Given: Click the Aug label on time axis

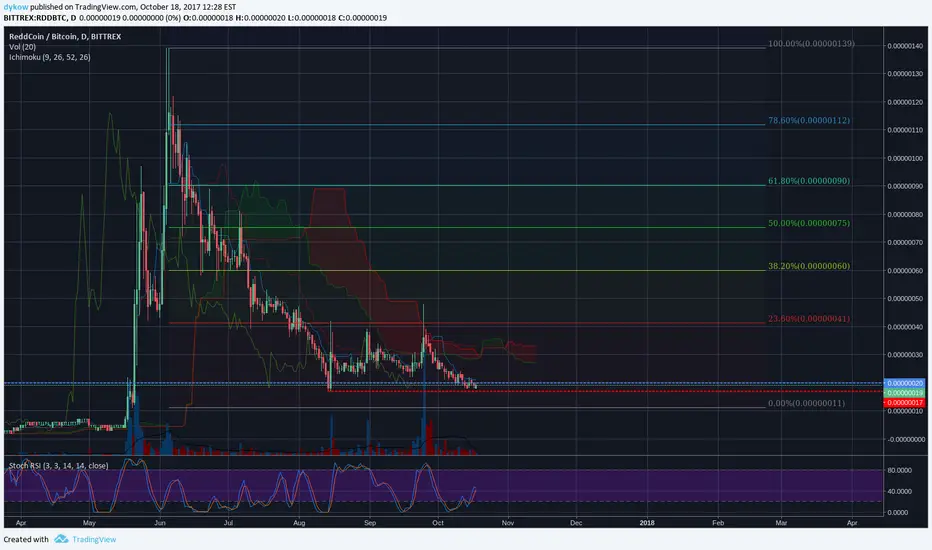Looking at the screenshot, I should tap(299, 523).
